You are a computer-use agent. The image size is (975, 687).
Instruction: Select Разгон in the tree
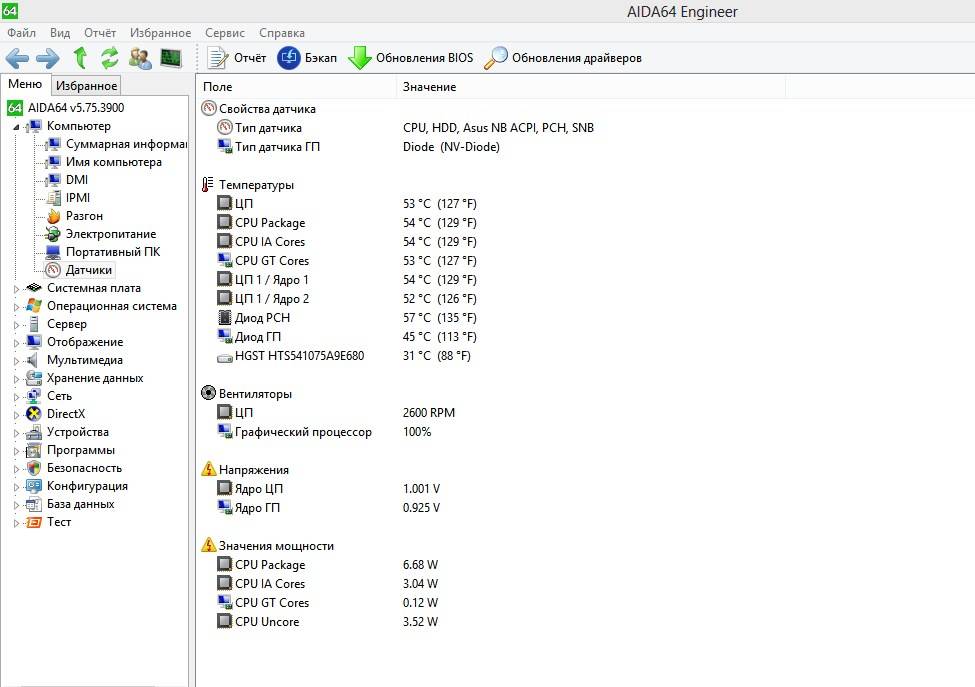(x=84, y=216)
